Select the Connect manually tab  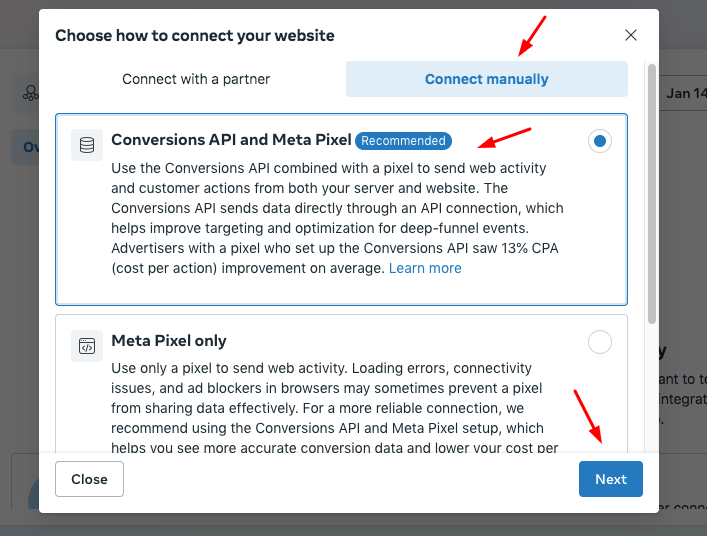pos(487,79)
